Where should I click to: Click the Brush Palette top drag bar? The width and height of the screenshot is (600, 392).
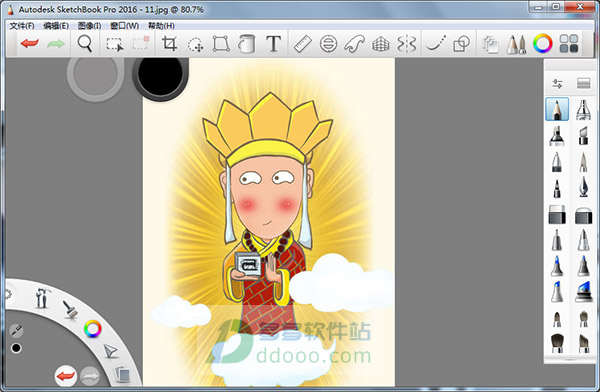click(x=570, y=65)
